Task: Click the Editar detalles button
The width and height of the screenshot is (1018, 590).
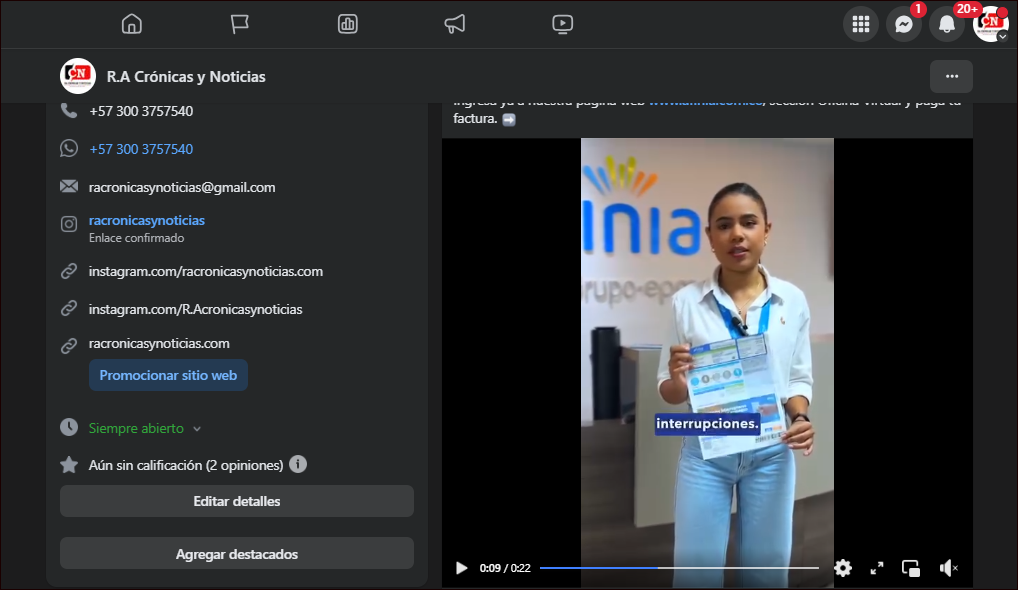Action: tap(237, 501)
